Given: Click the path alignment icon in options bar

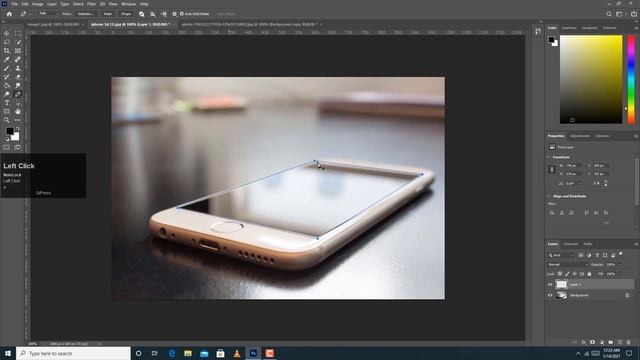Looking at the screenshot, I should pyautogui.click(x=153, y=14).
